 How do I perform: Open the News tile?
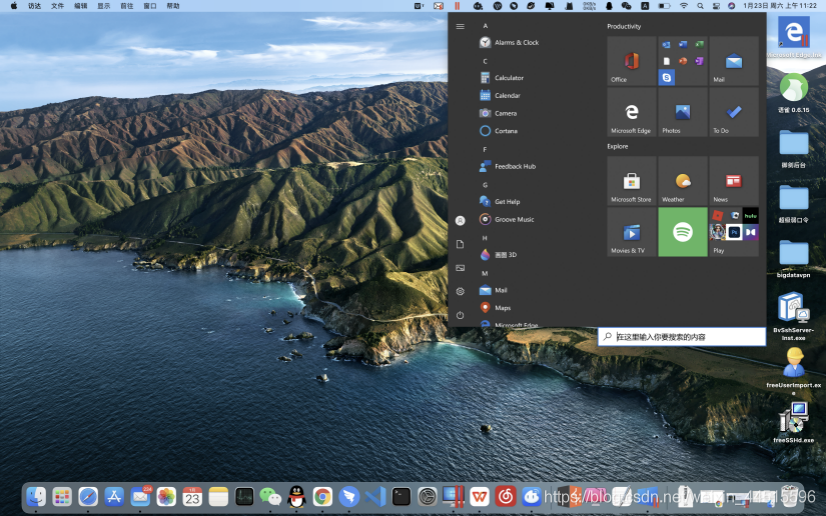734,181
